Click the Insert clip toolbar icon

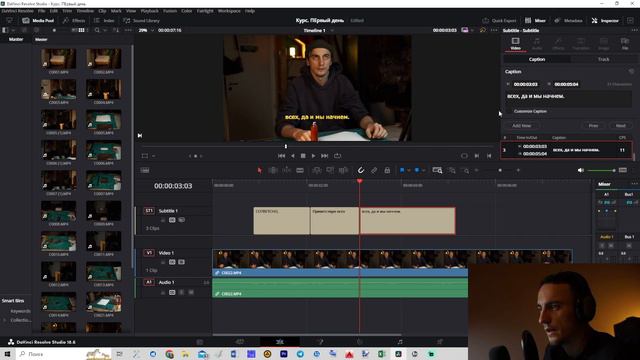point(317,170)
